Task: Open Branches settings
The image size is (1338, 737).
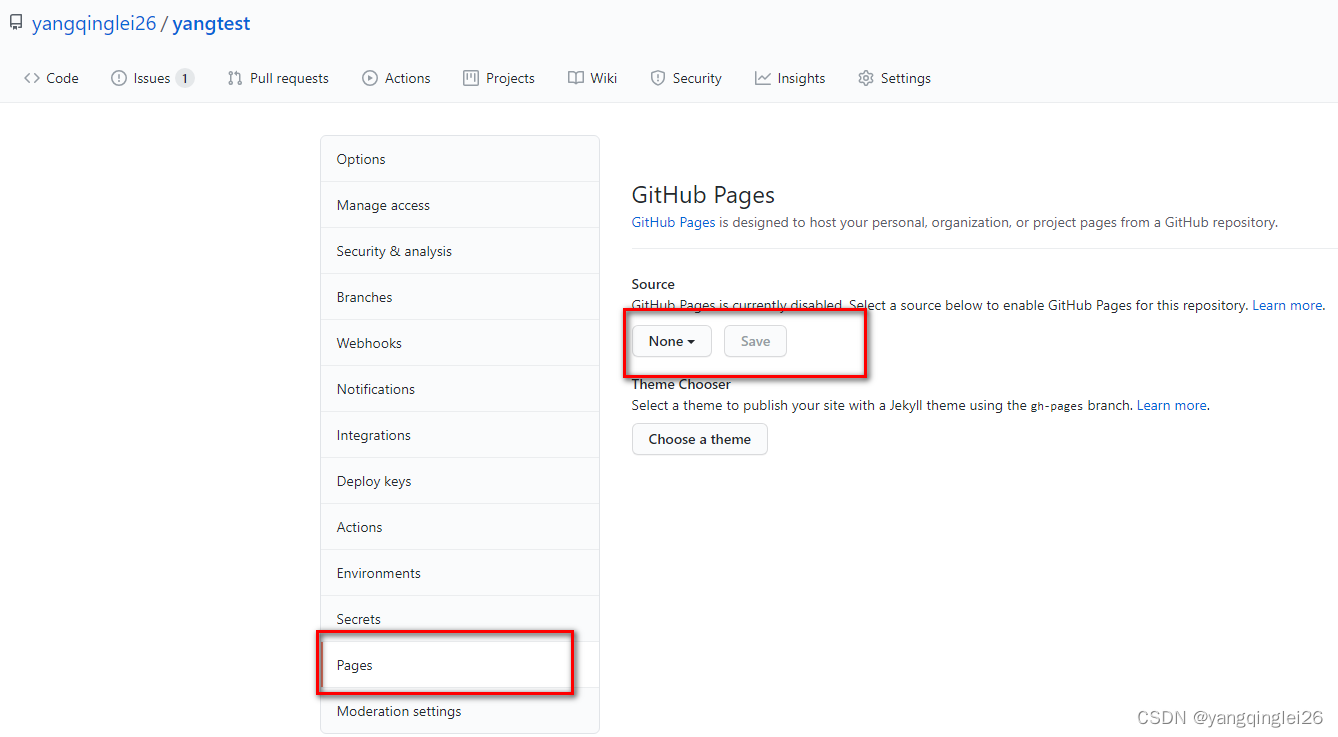Action: 460,297
